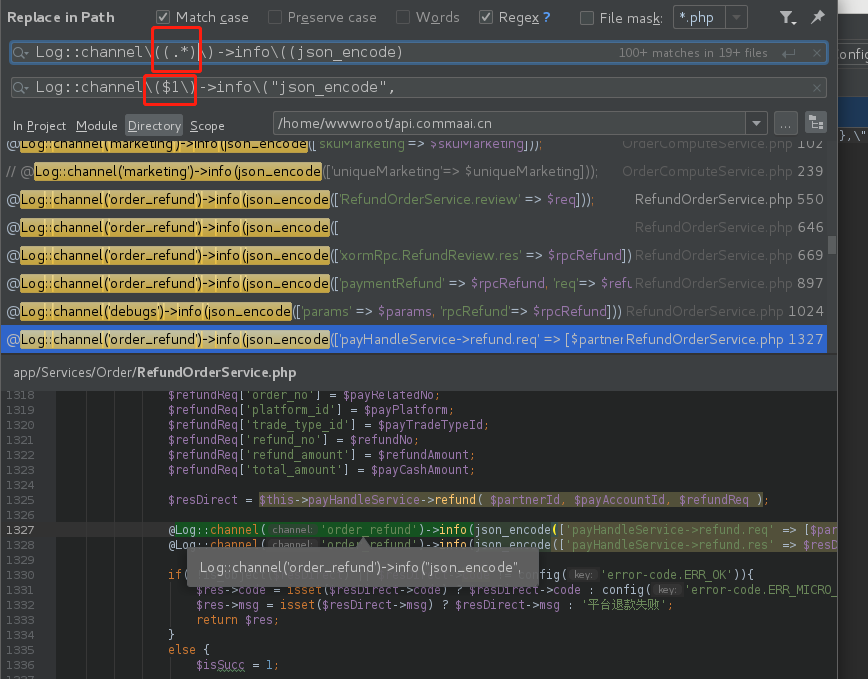Screen dimensions: 868x679
Task: Browse directory with ellipsis button
Action: click(786, 123)
